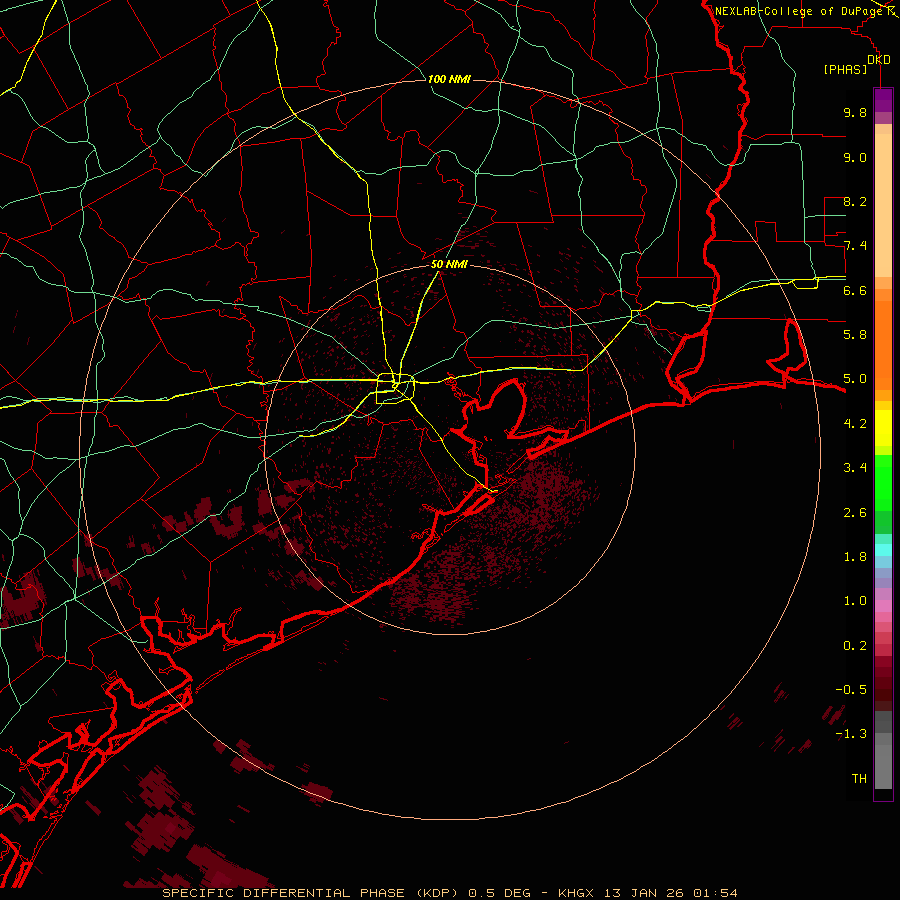Viewport: 900px width, 900px height.
Task: Click the 8.2 legend value
Action: pyautogui.click(x=855, y=201)
